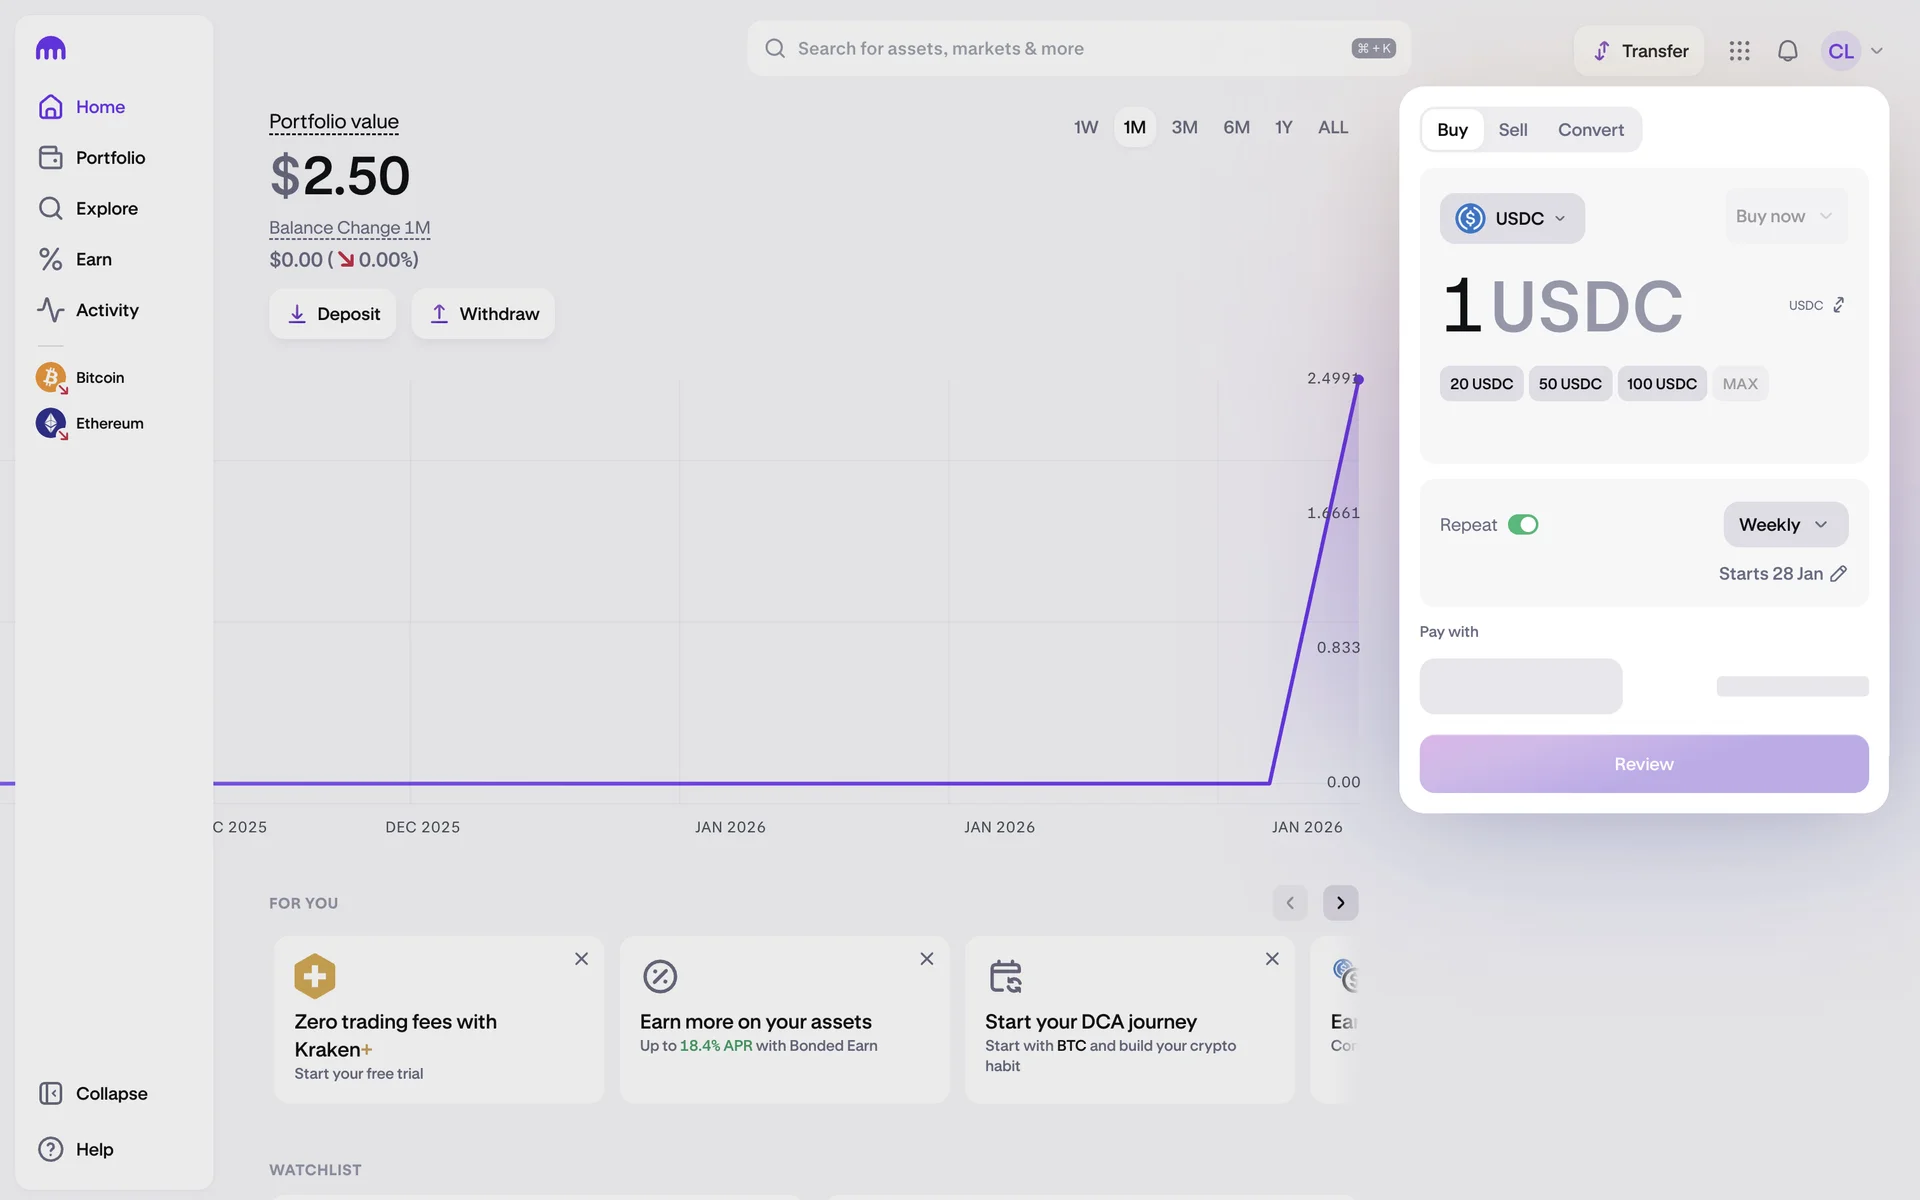Switch to the Convert tab
The width and height of the screenshot is (1920, 1200).
pyautogui.click(x=1590, y=130)
